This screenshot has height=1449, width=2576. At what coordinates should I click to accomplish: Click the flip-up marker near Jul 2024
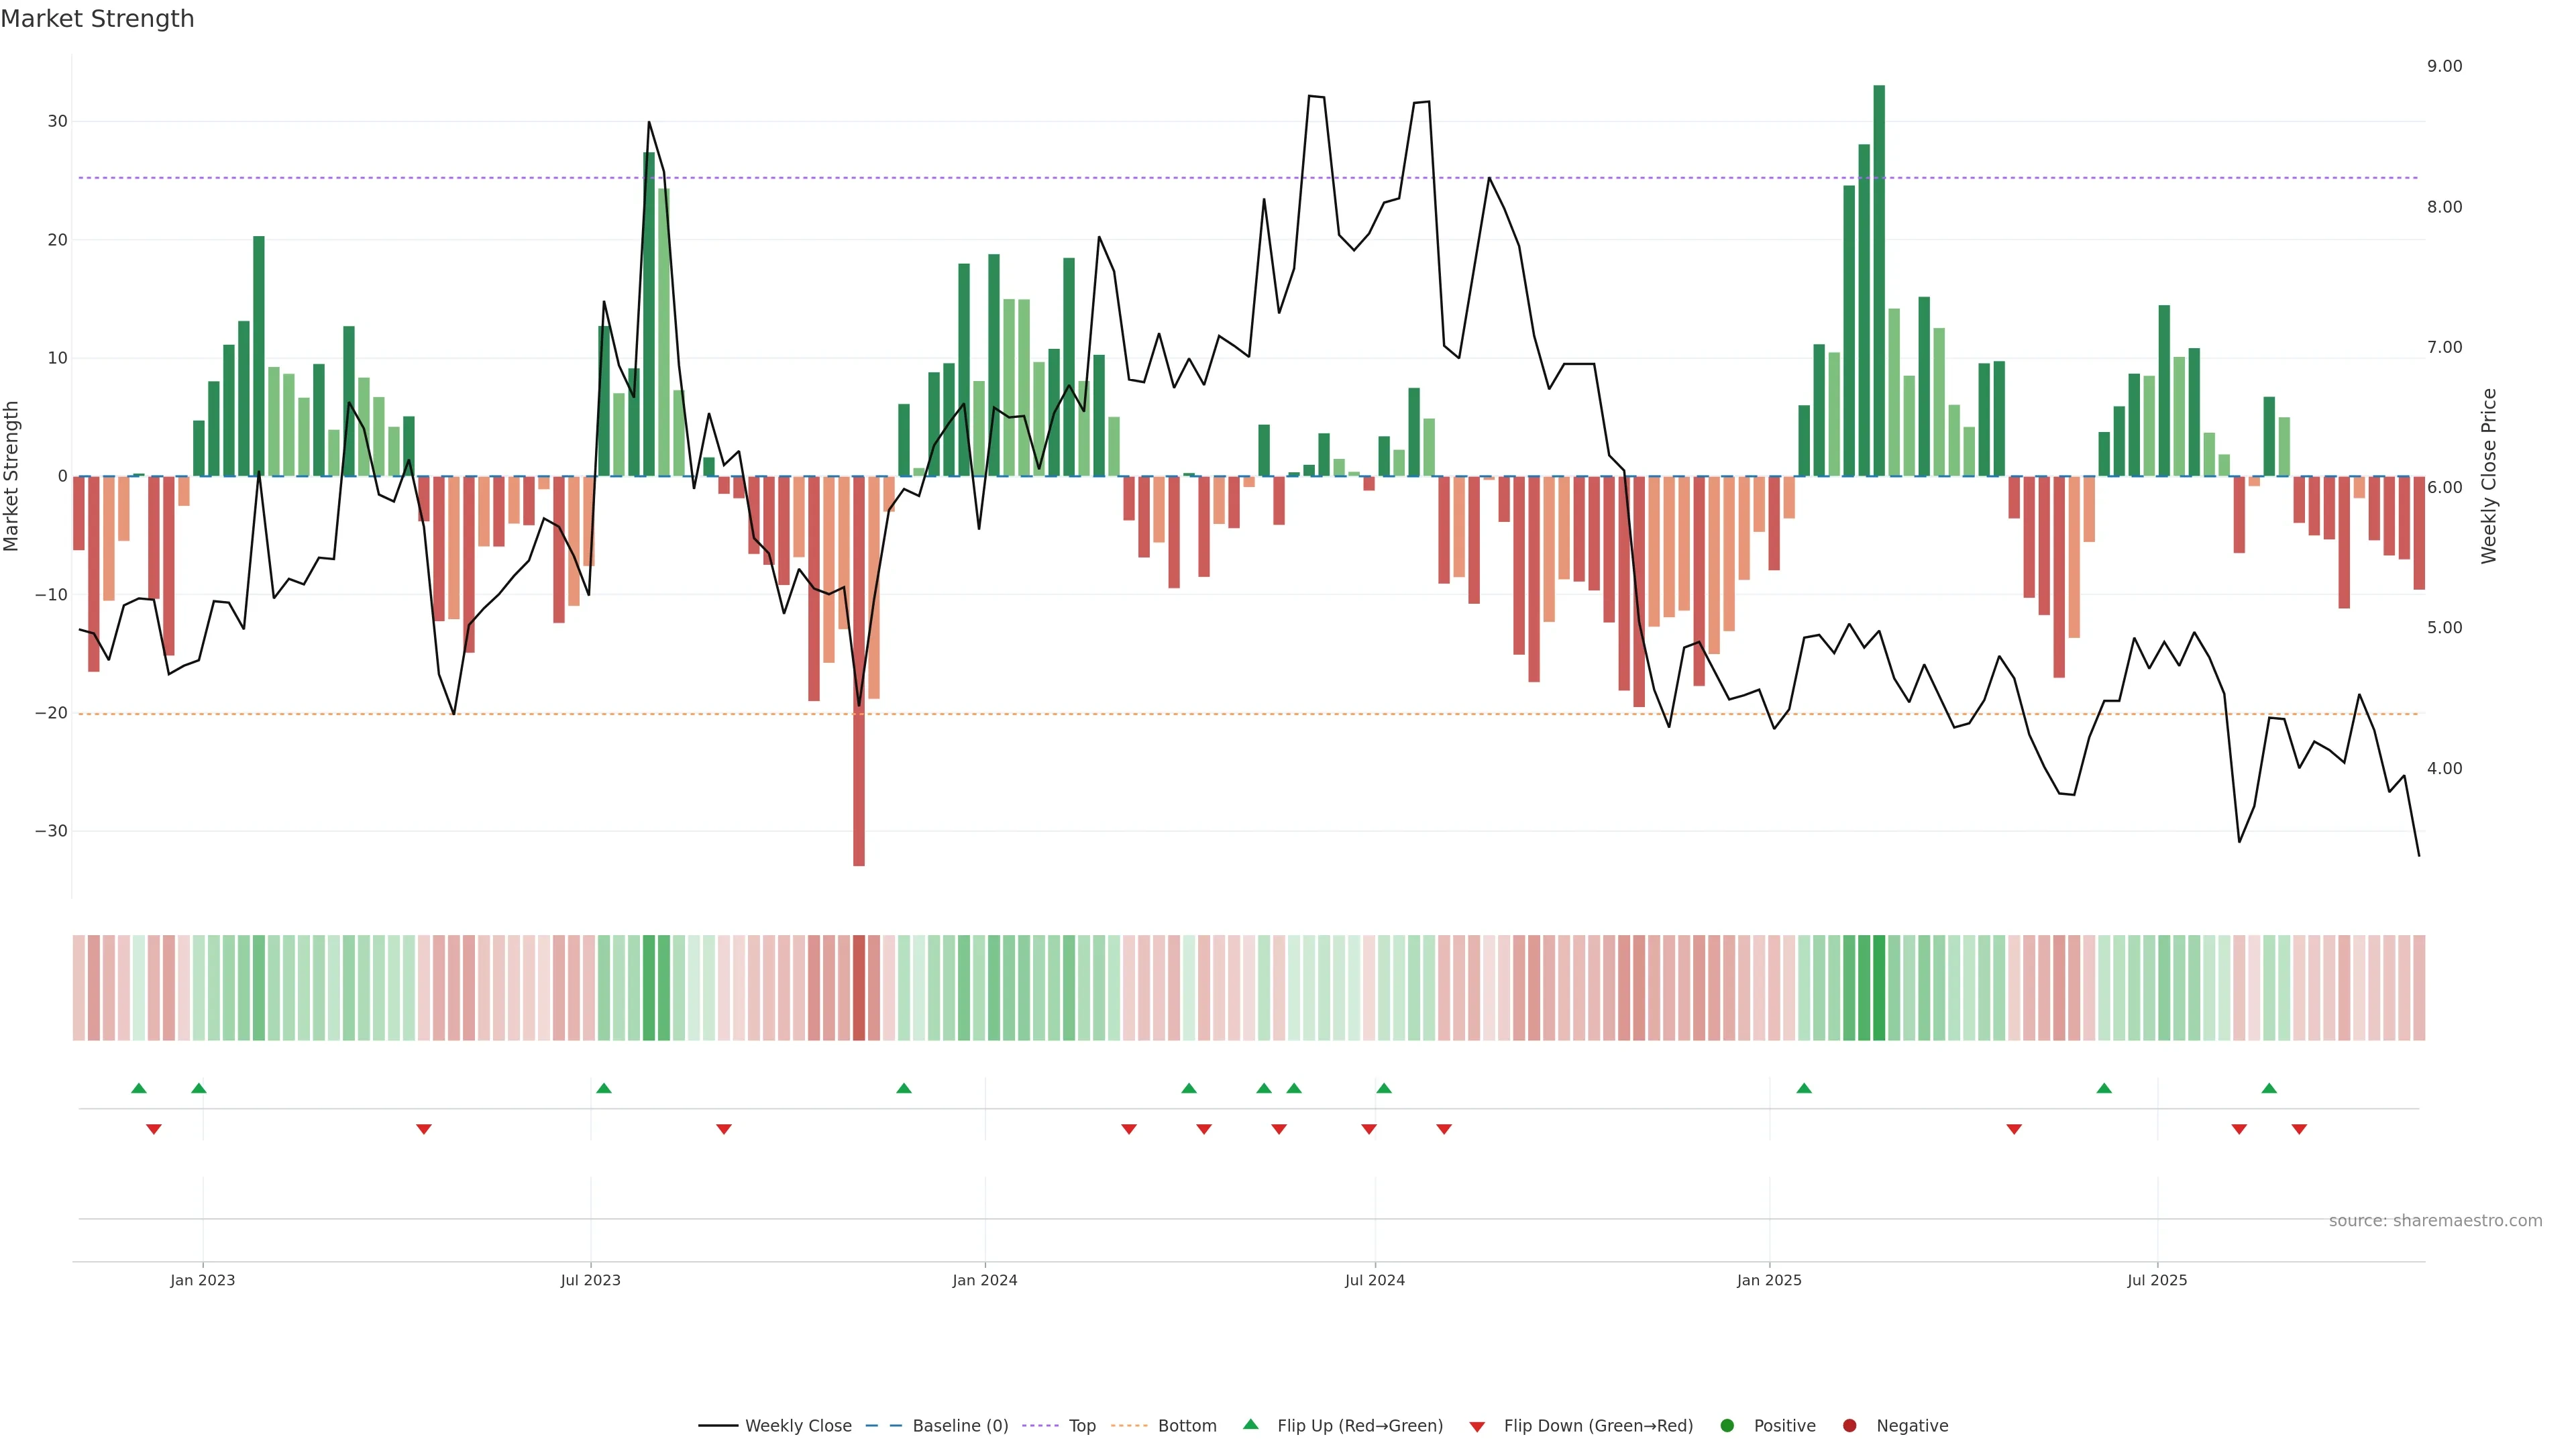[1384, 1088]
